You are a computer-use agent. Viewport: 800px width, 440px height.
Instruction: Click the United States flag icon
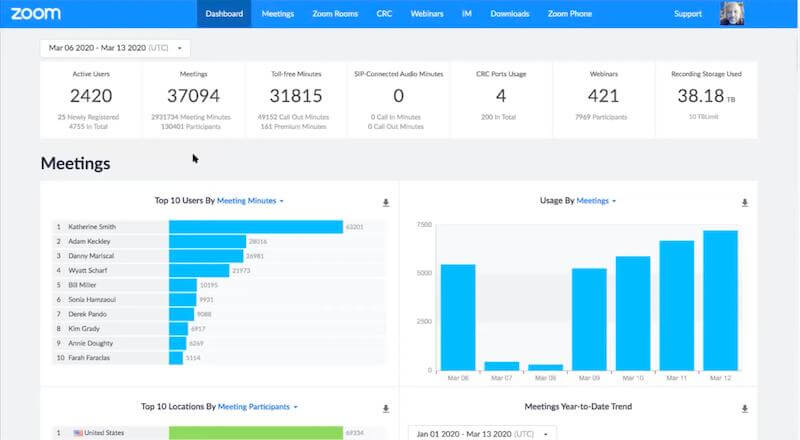[78, 433]
